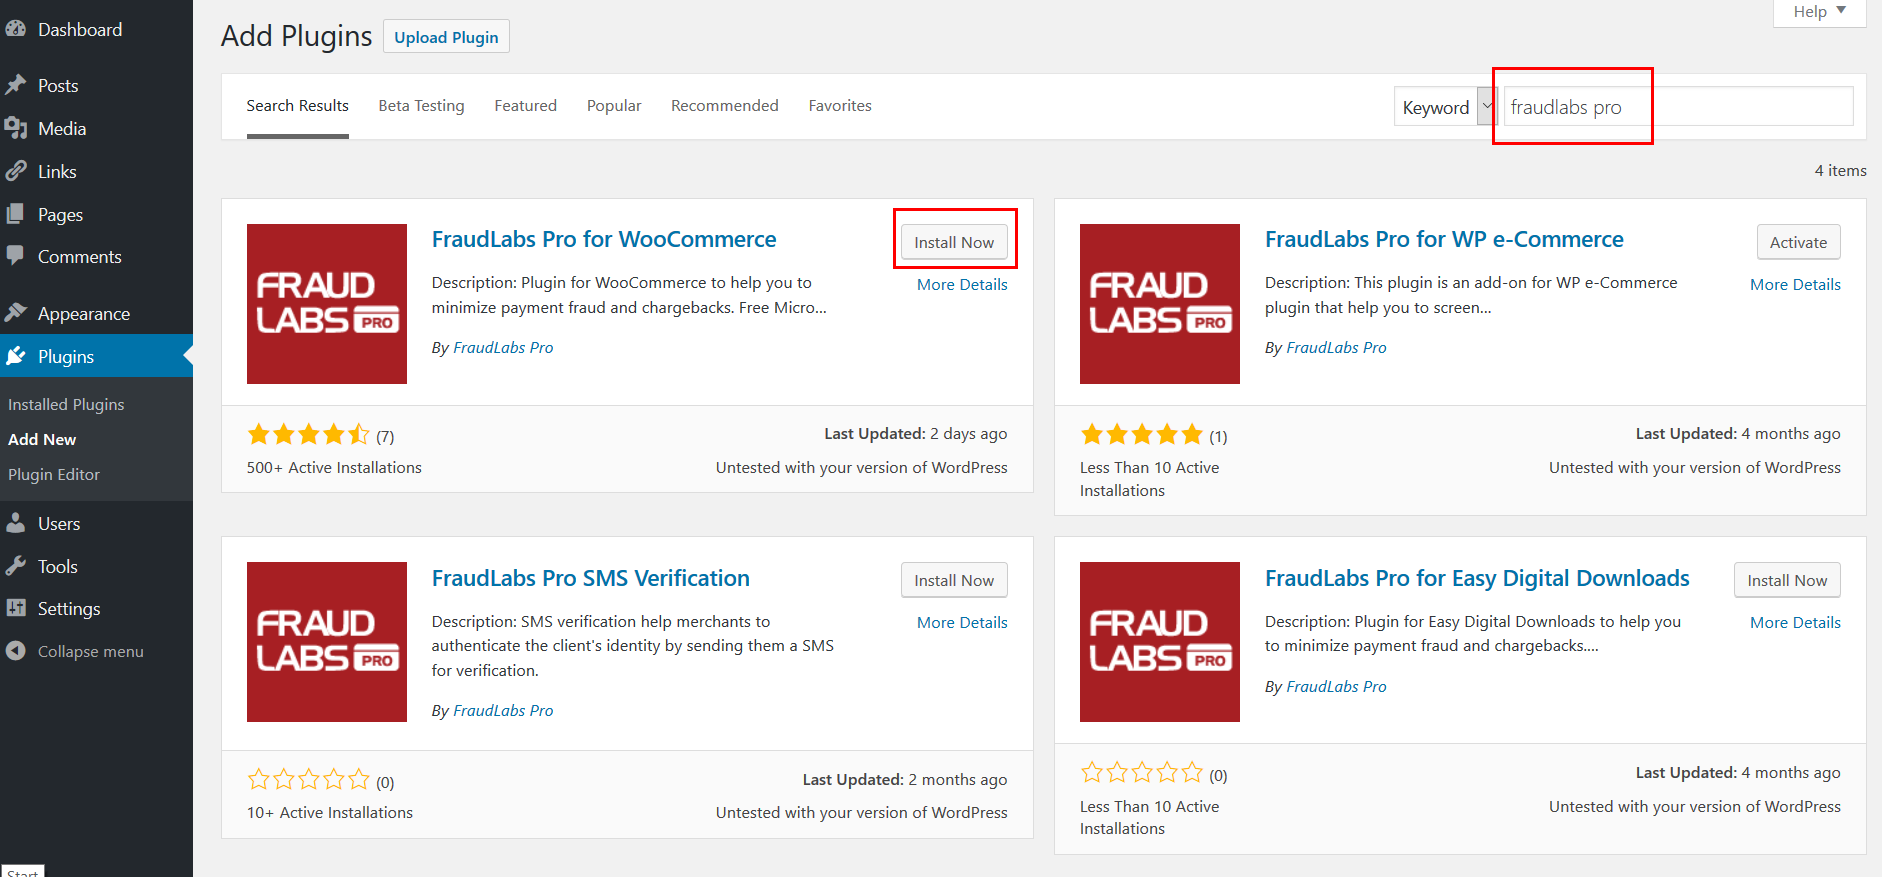The width and height of the screenshot is (1882, 877).
Task: Switch to the Search Results tab
Action: pos(298,106)
